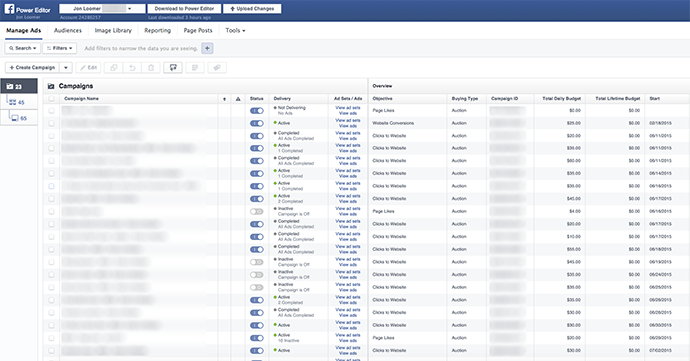Select the Campaigns level icon showing 23
Viewport: 690px width, 361px height.
click(x=19, y=86)
